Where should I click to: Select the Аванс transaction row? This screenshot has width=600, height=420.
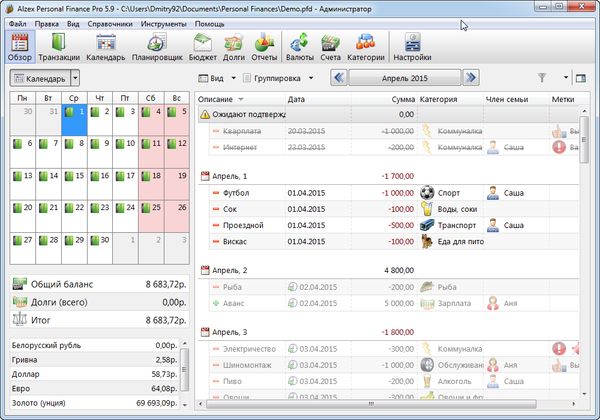tap(394, 303)
